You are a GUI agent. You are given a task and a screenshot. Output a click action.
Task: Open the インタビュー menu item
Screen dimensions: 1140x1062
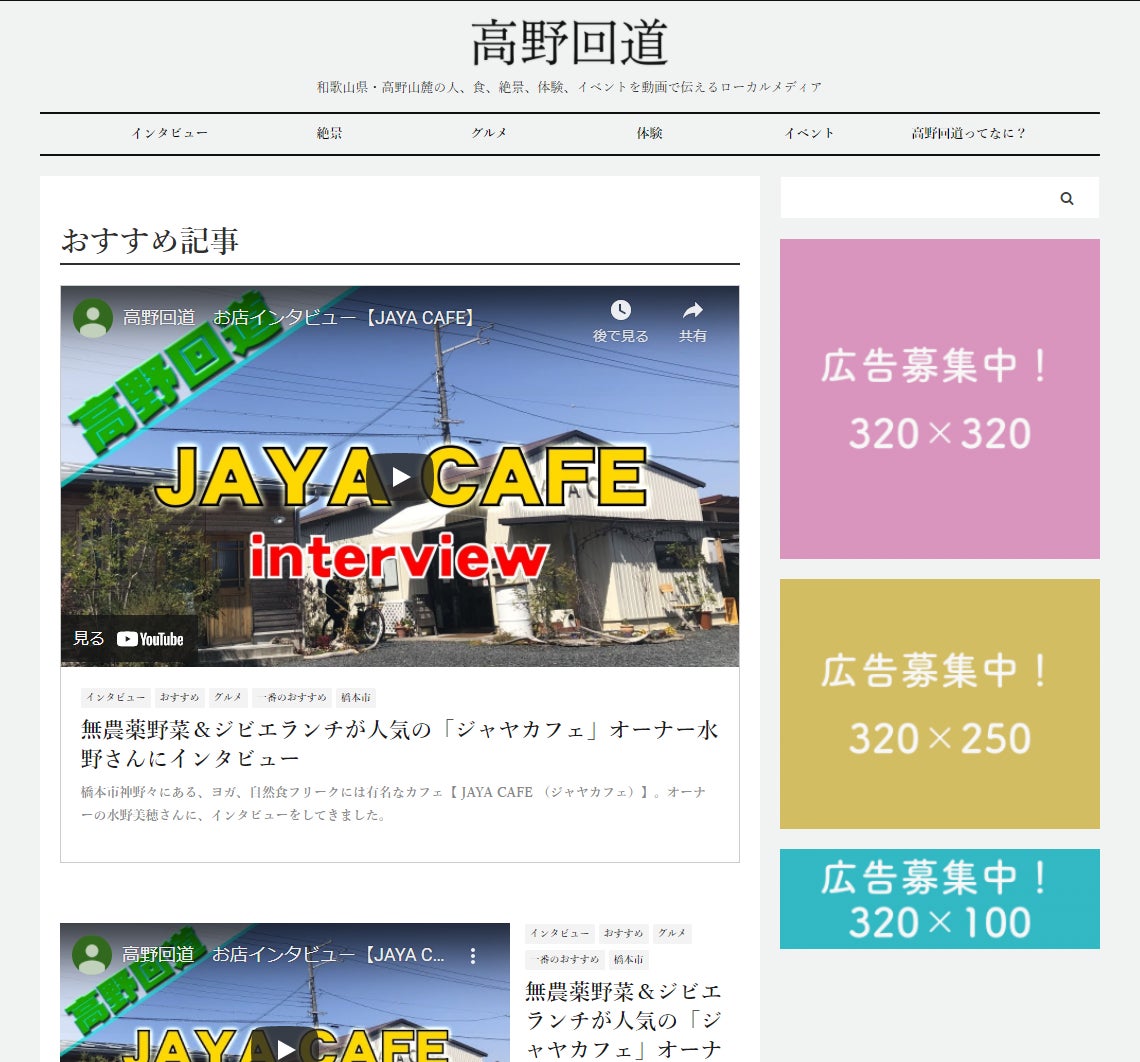(x=169, y=133)
